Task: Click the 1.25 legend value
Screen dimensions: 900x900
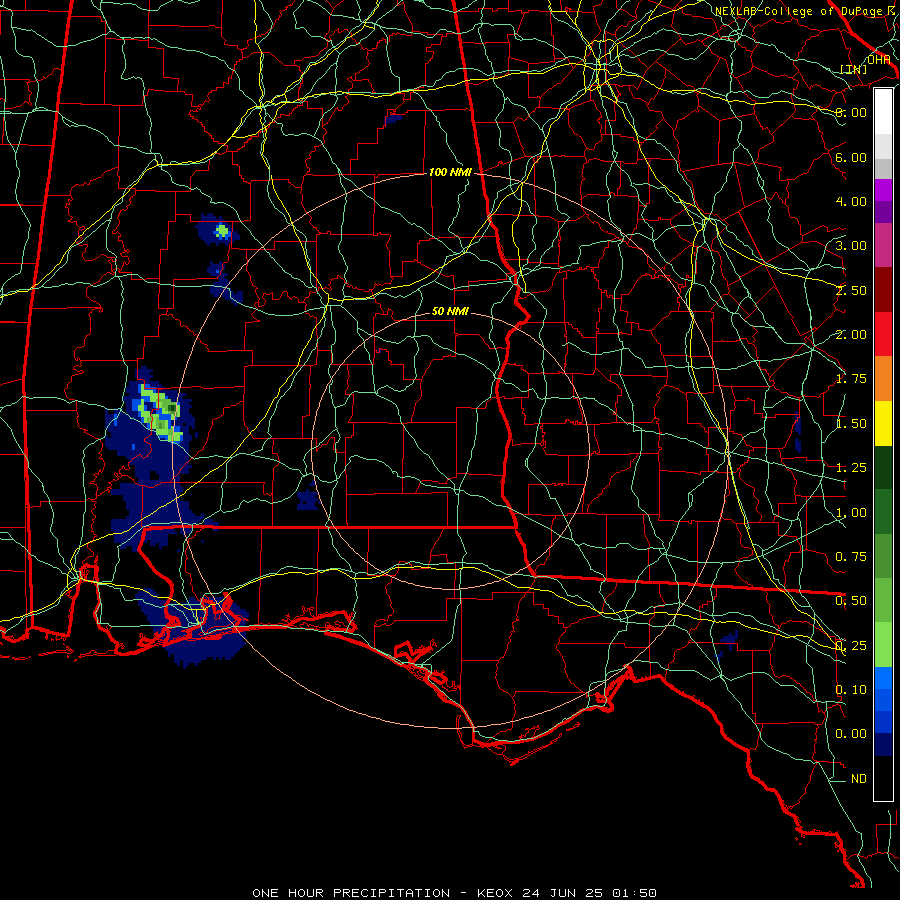Action: (x=851, y=468)
